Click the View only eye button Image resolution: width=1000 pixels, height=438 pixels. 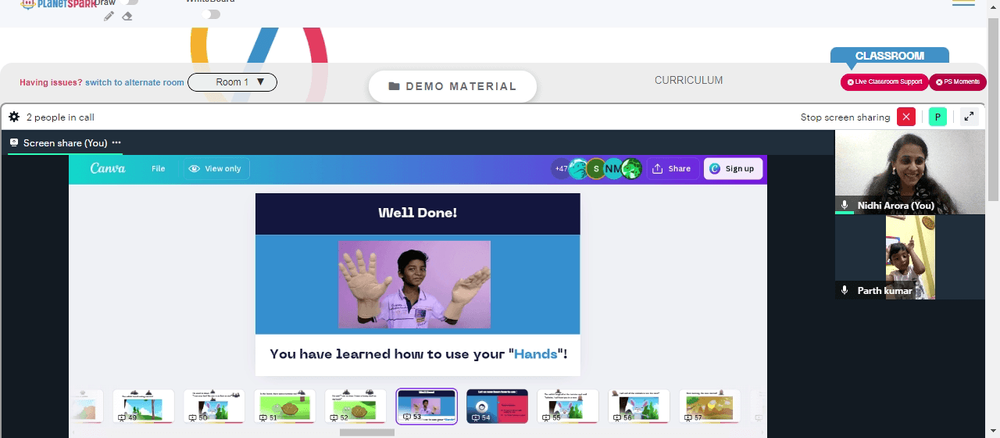pos(217,168)
